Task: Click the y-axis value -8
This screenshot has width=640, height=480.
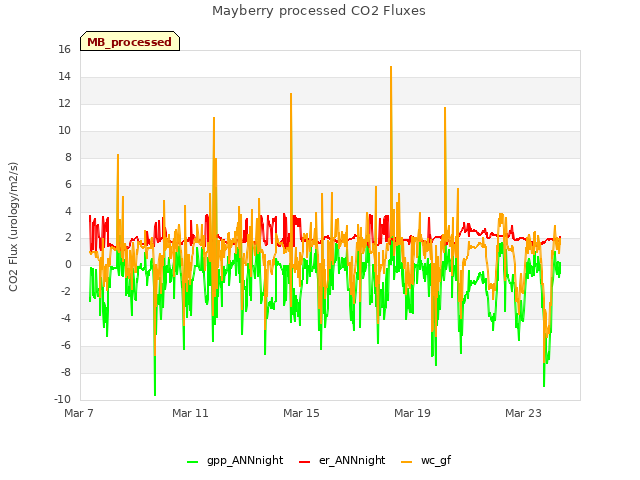Action: (66, 372)
